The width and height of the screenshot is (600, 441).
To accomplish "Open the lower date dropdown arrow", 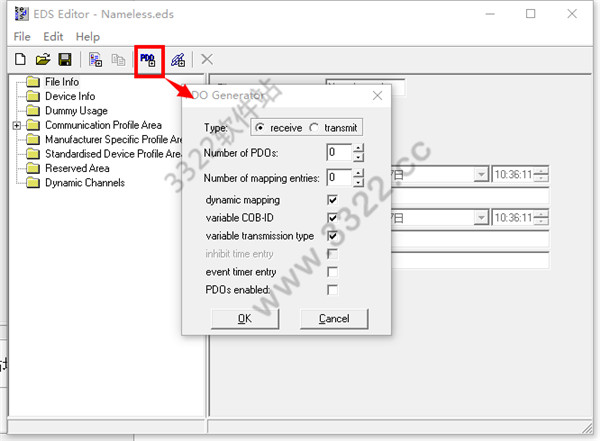I will click(x=481, y=218).
